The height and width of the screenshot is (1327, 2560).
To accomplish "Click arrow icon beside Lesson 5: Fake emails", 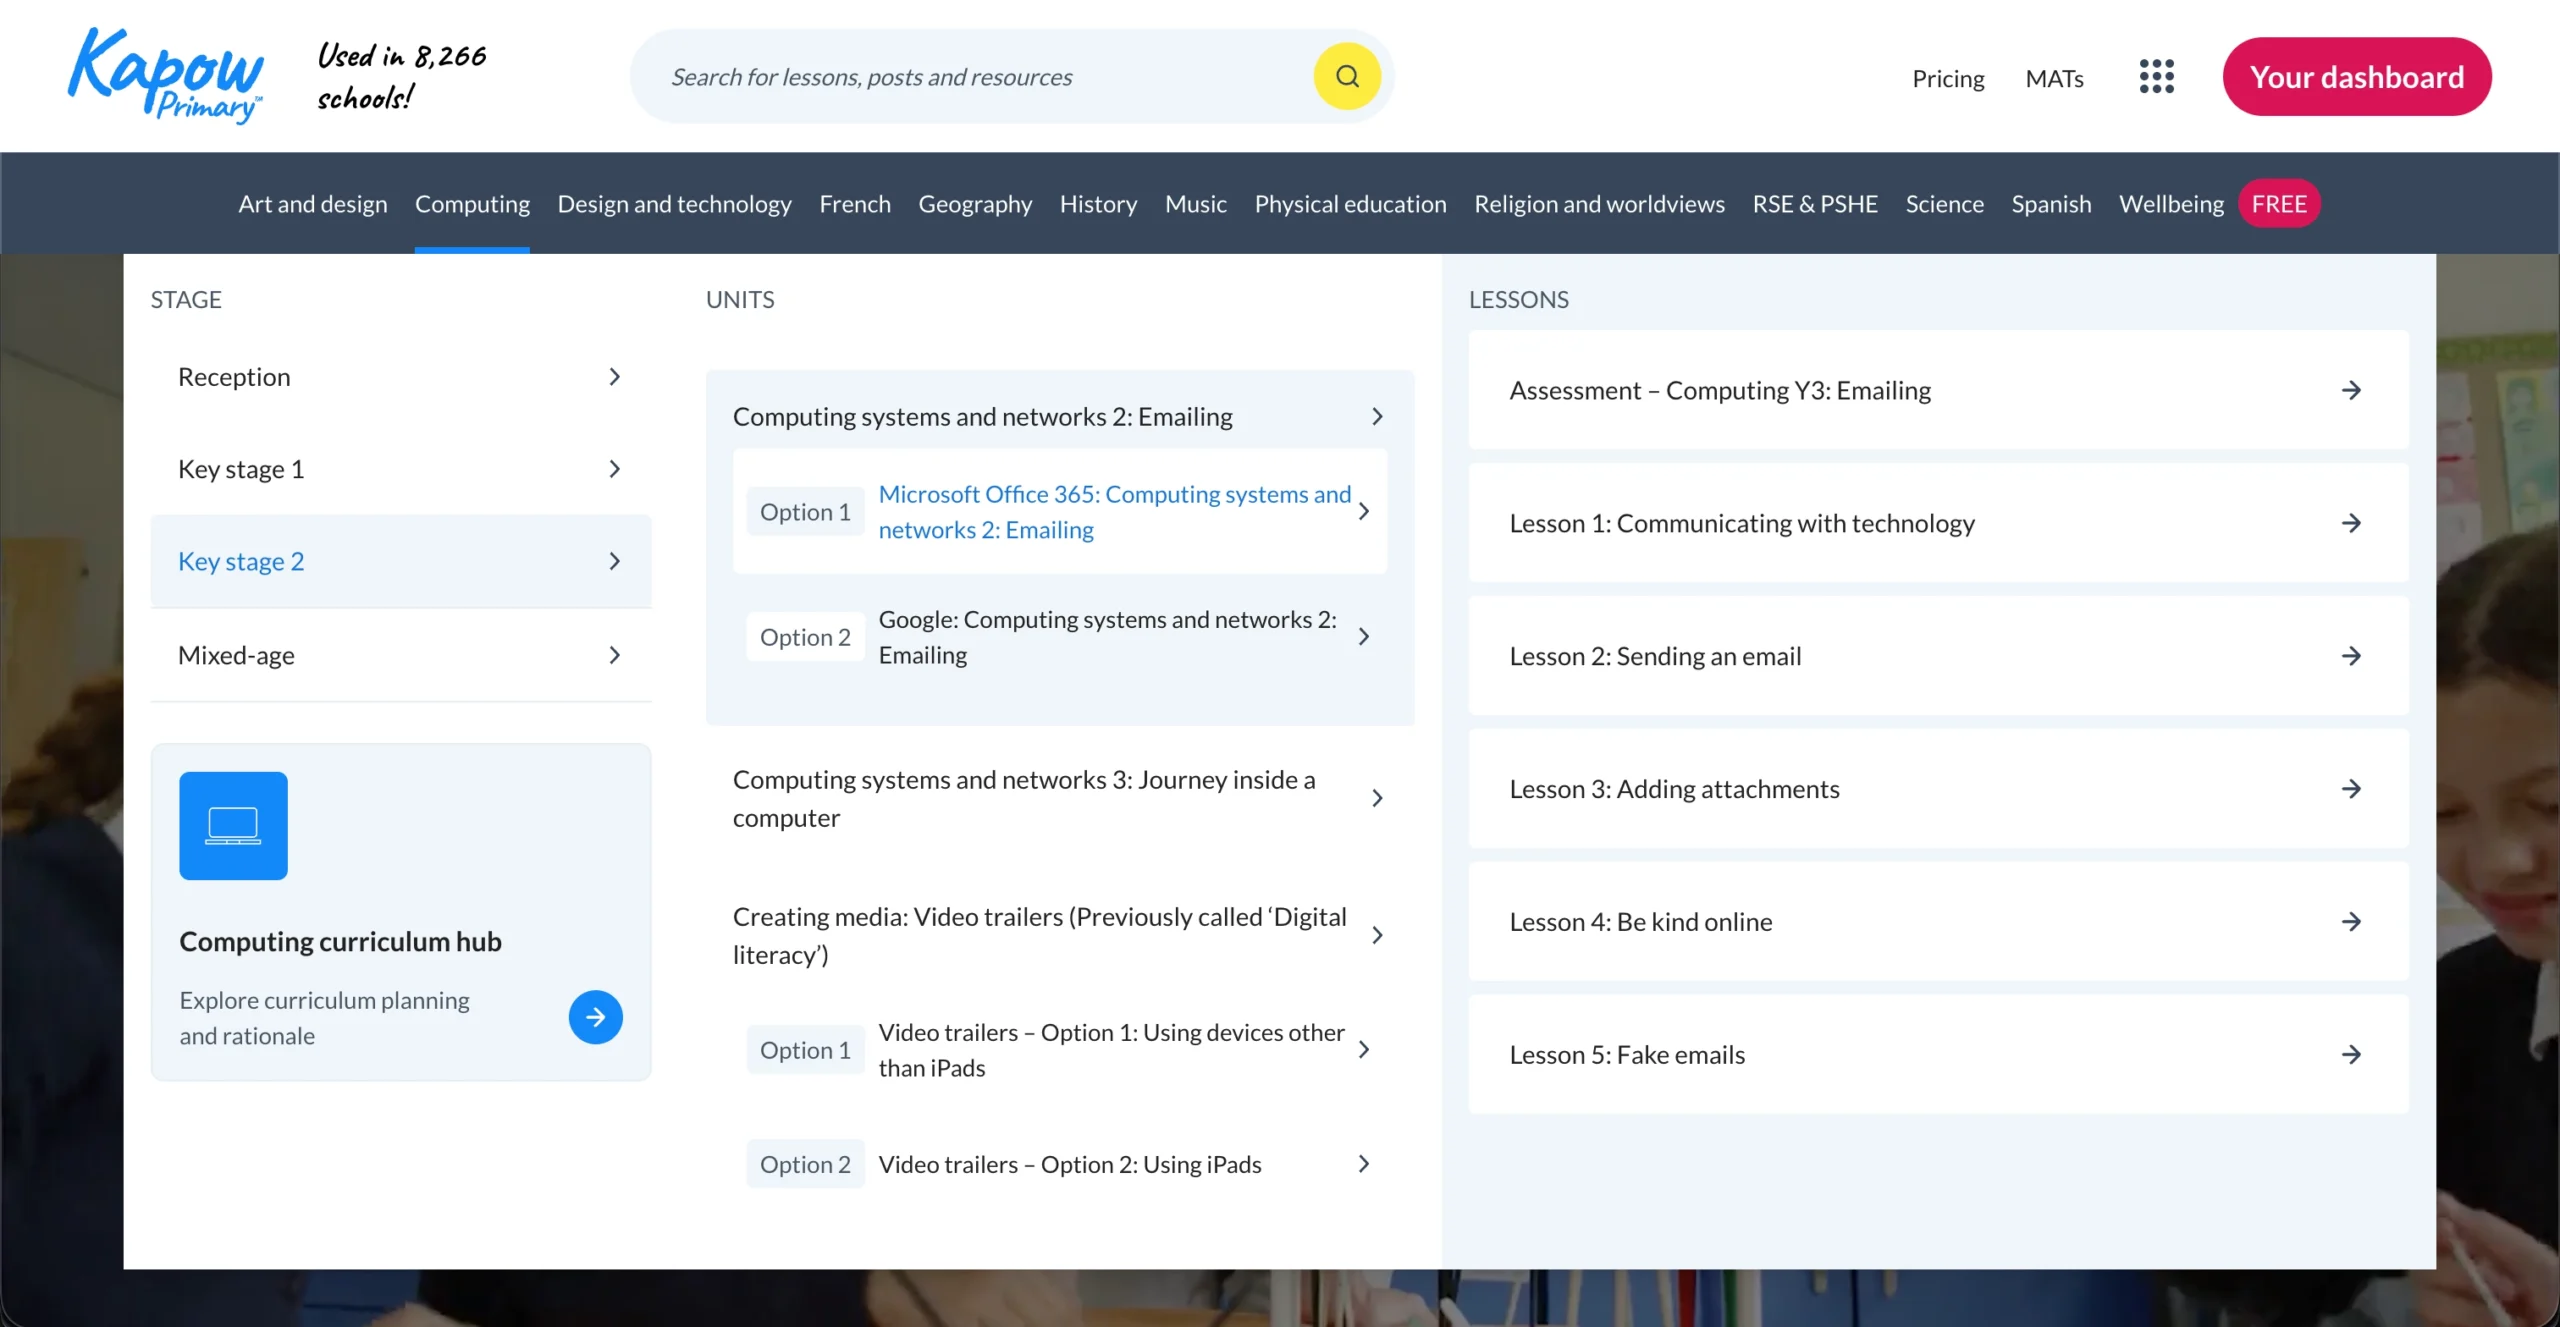I will tap(2351, 1054).
